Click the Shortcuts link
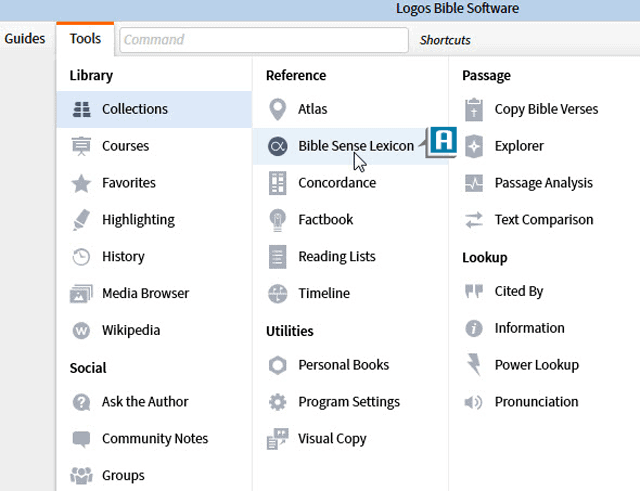Screen dimensions: 640x491 [x=445, y=40]
